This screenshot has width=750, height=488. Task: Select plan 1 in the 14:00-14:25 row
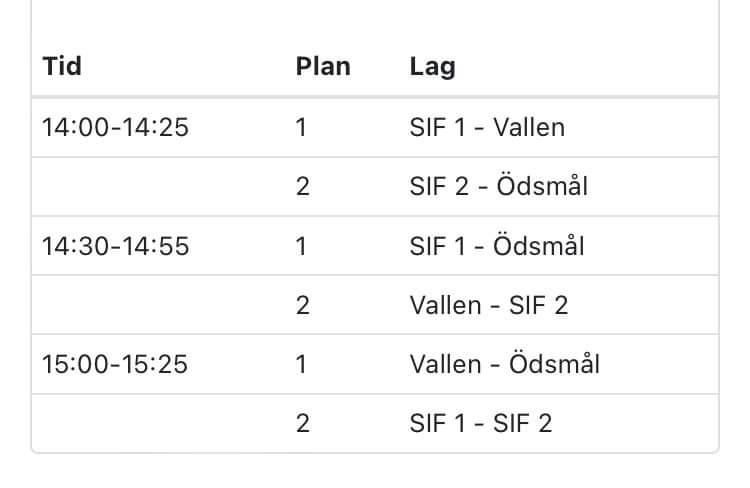(x=301, y=128)
